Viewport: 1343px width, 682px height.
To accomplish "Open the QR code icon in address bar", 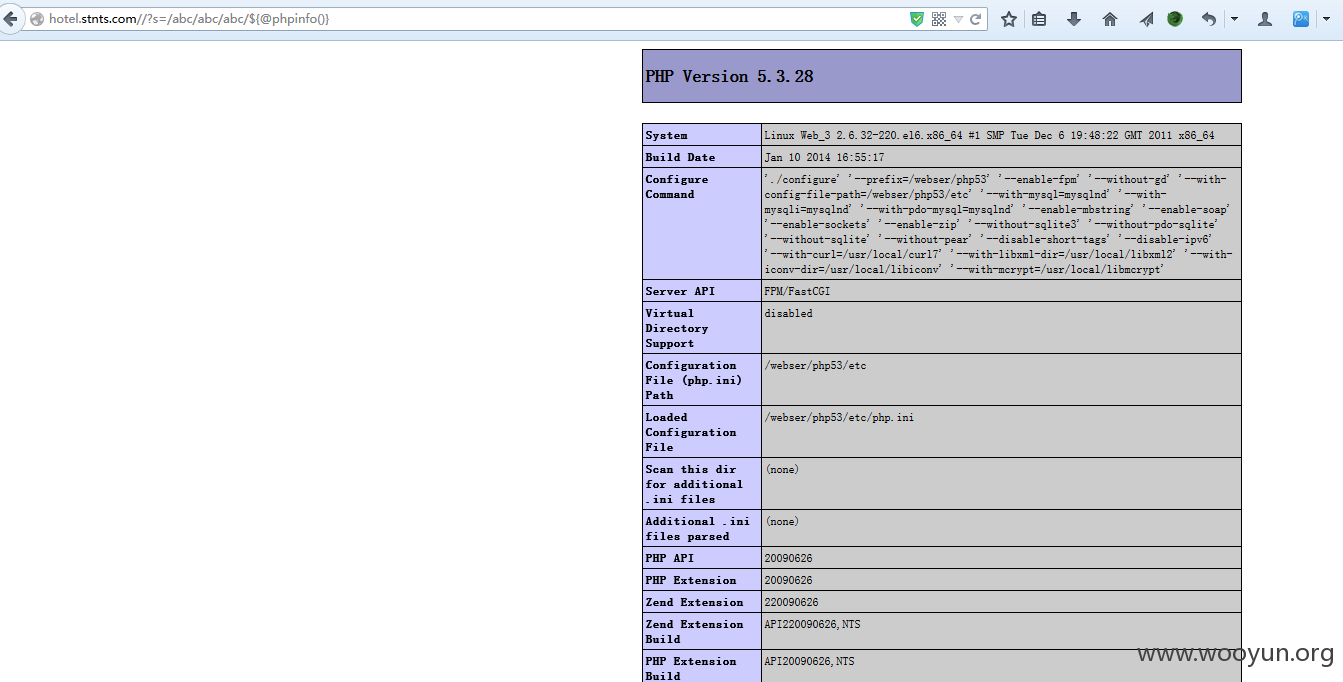I will coord(939,19).
